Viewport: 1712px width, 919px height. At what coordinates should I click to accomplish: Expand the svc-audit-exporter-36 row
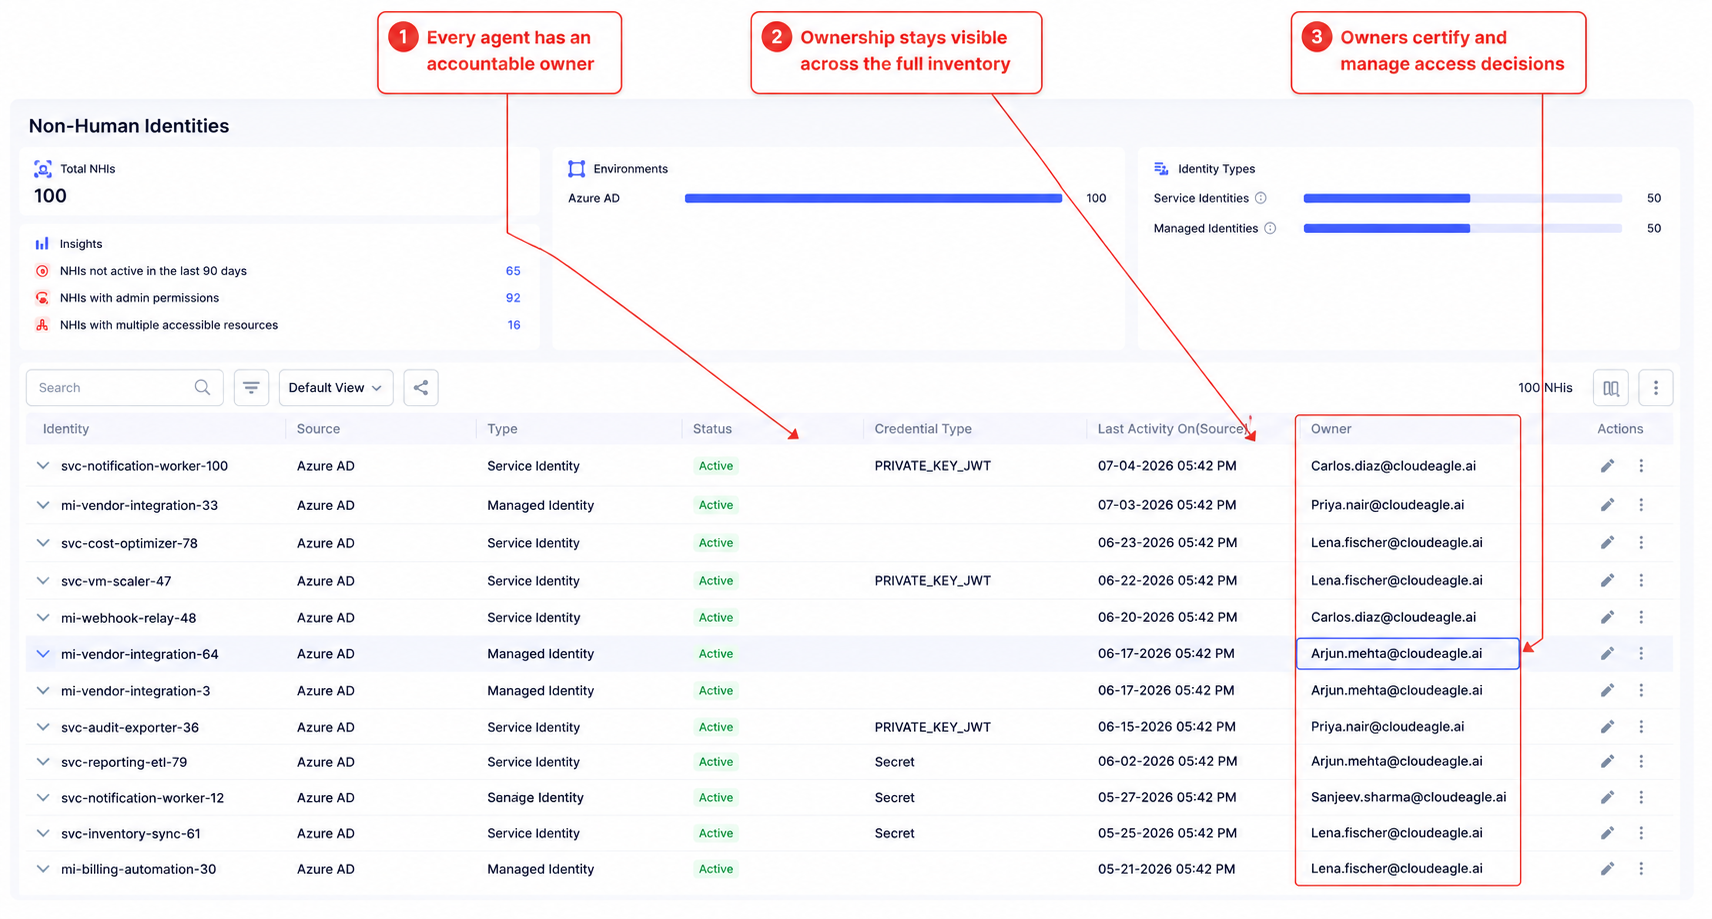point(43,727)
